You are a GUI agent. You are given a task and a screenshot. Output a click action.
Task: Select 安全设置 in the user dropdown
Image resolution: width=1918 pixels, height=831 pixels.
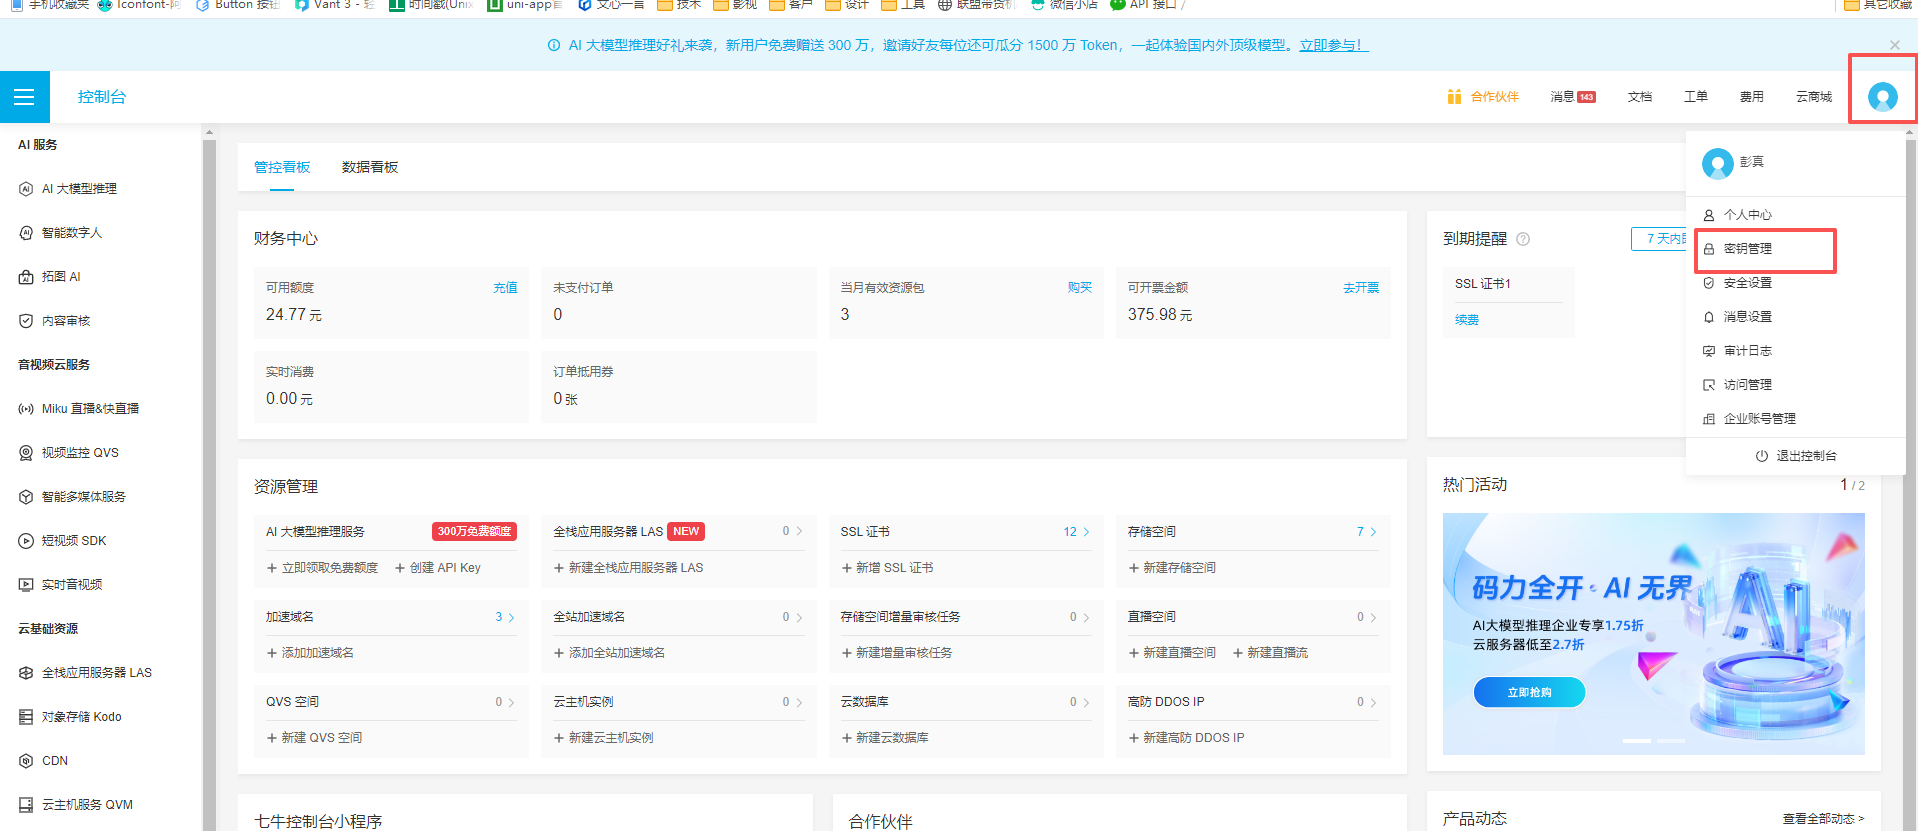[x=1747, y=283]
